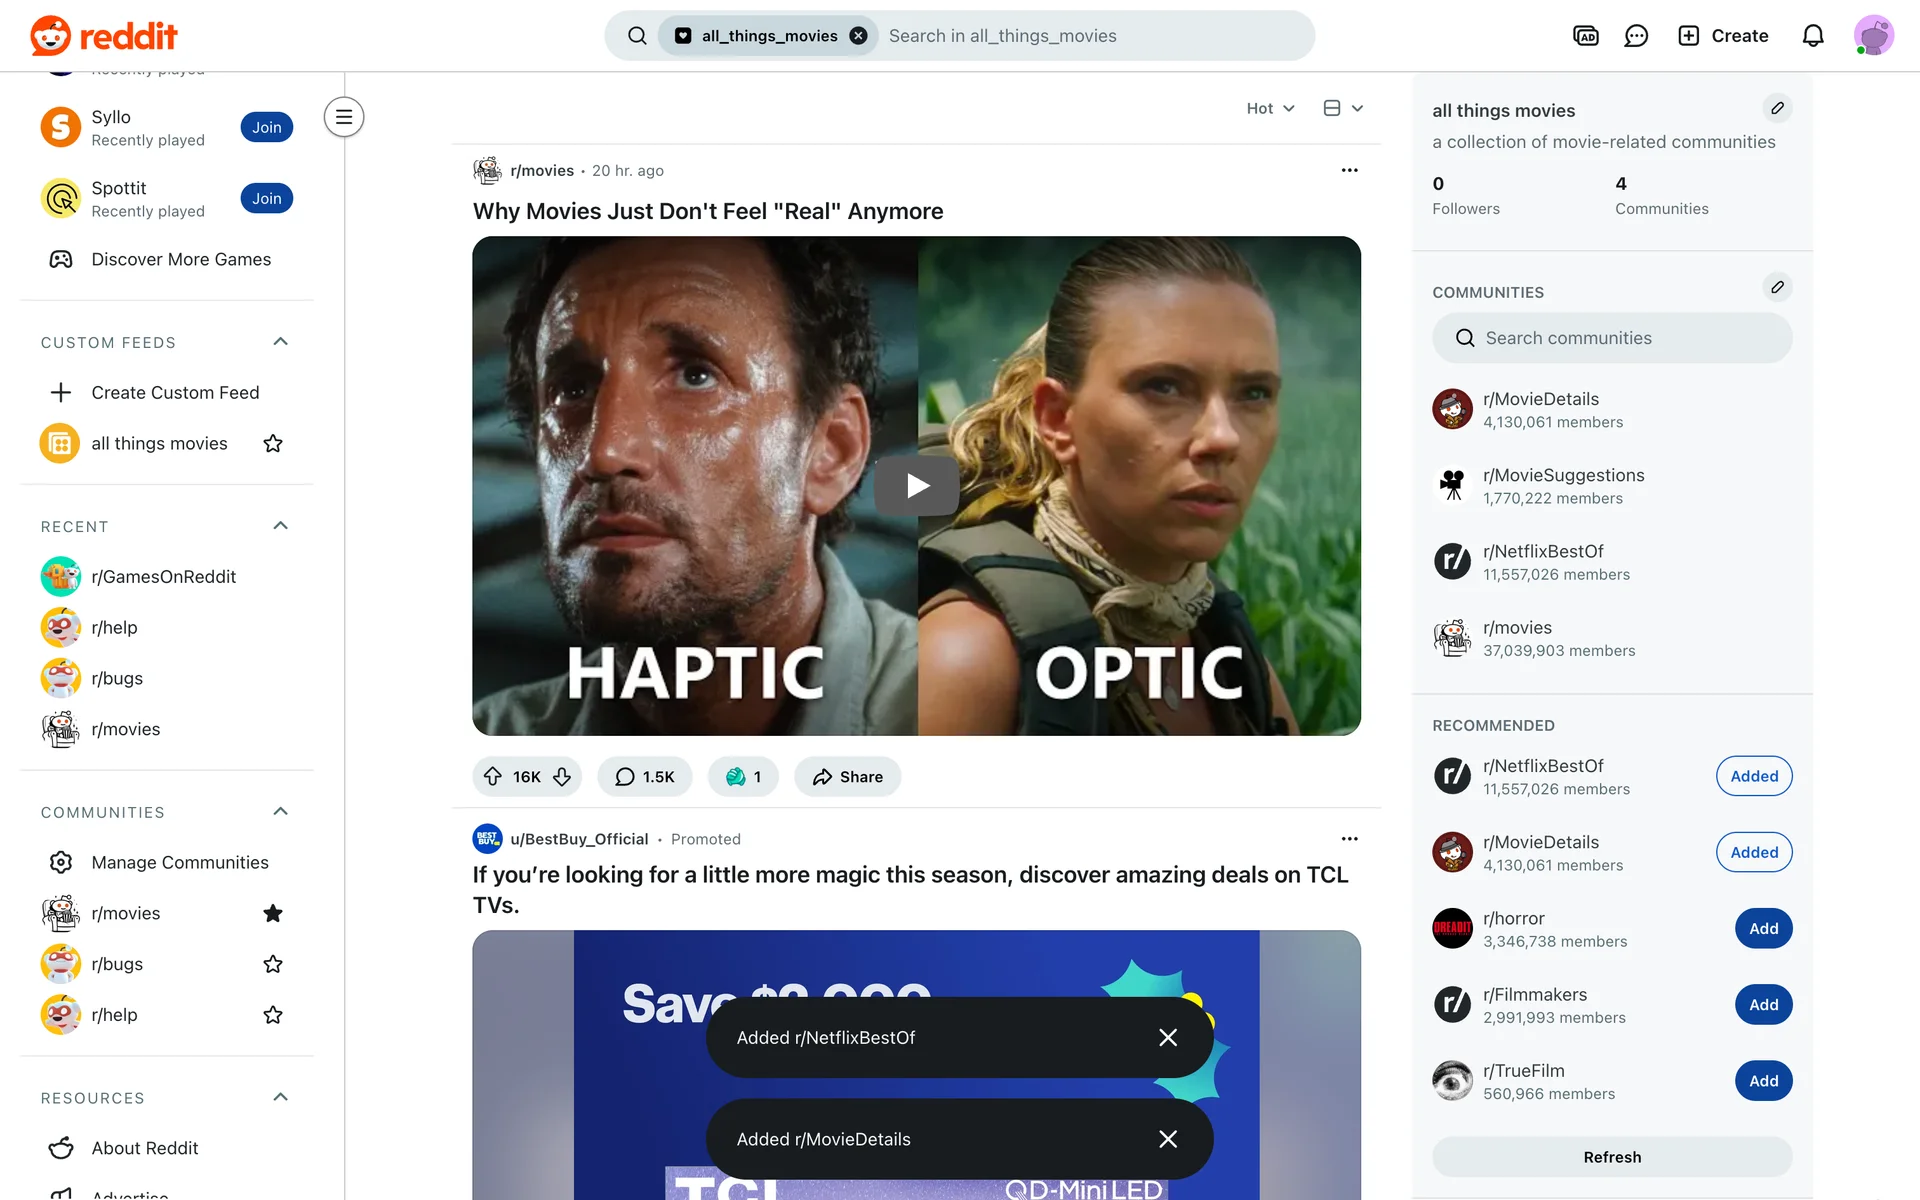Image resolution: width=1920 pixels, height=1200 pixels.
Task: Open notifications bell
Action: click(x=1813, y=36)
